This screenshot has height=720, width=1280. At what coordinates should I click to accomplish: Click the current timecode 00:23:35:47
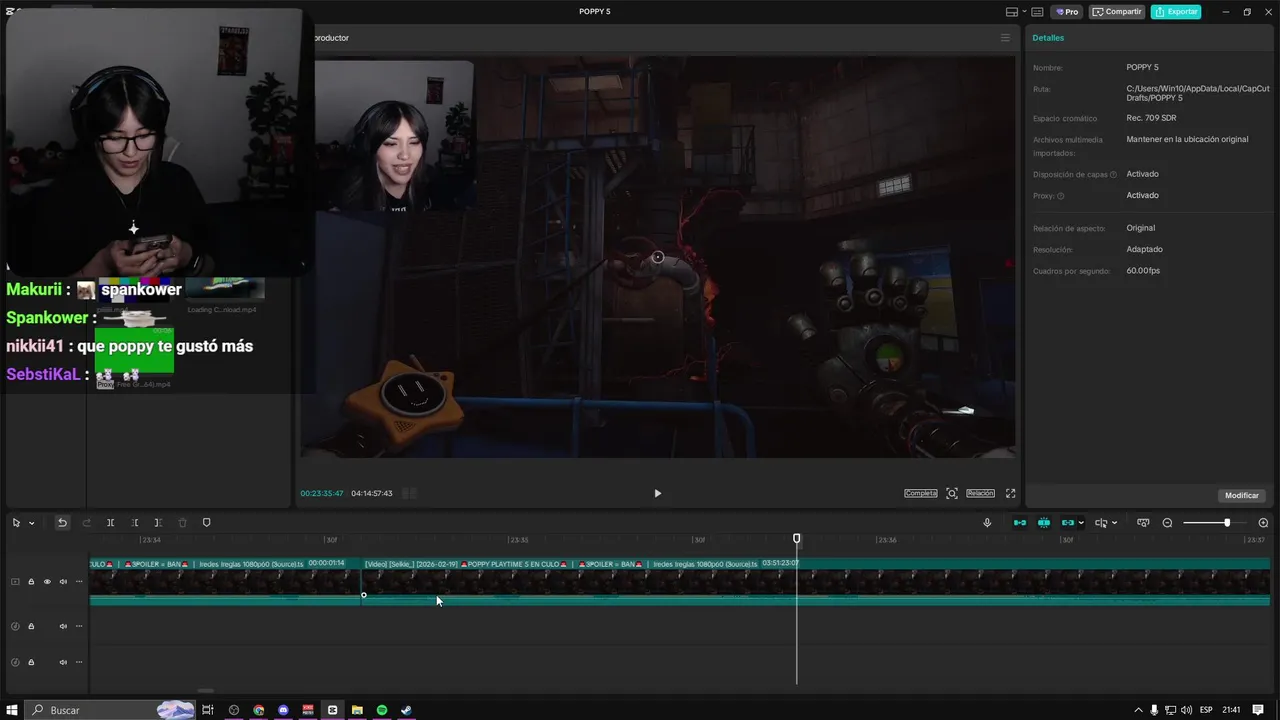coord(322,493)
